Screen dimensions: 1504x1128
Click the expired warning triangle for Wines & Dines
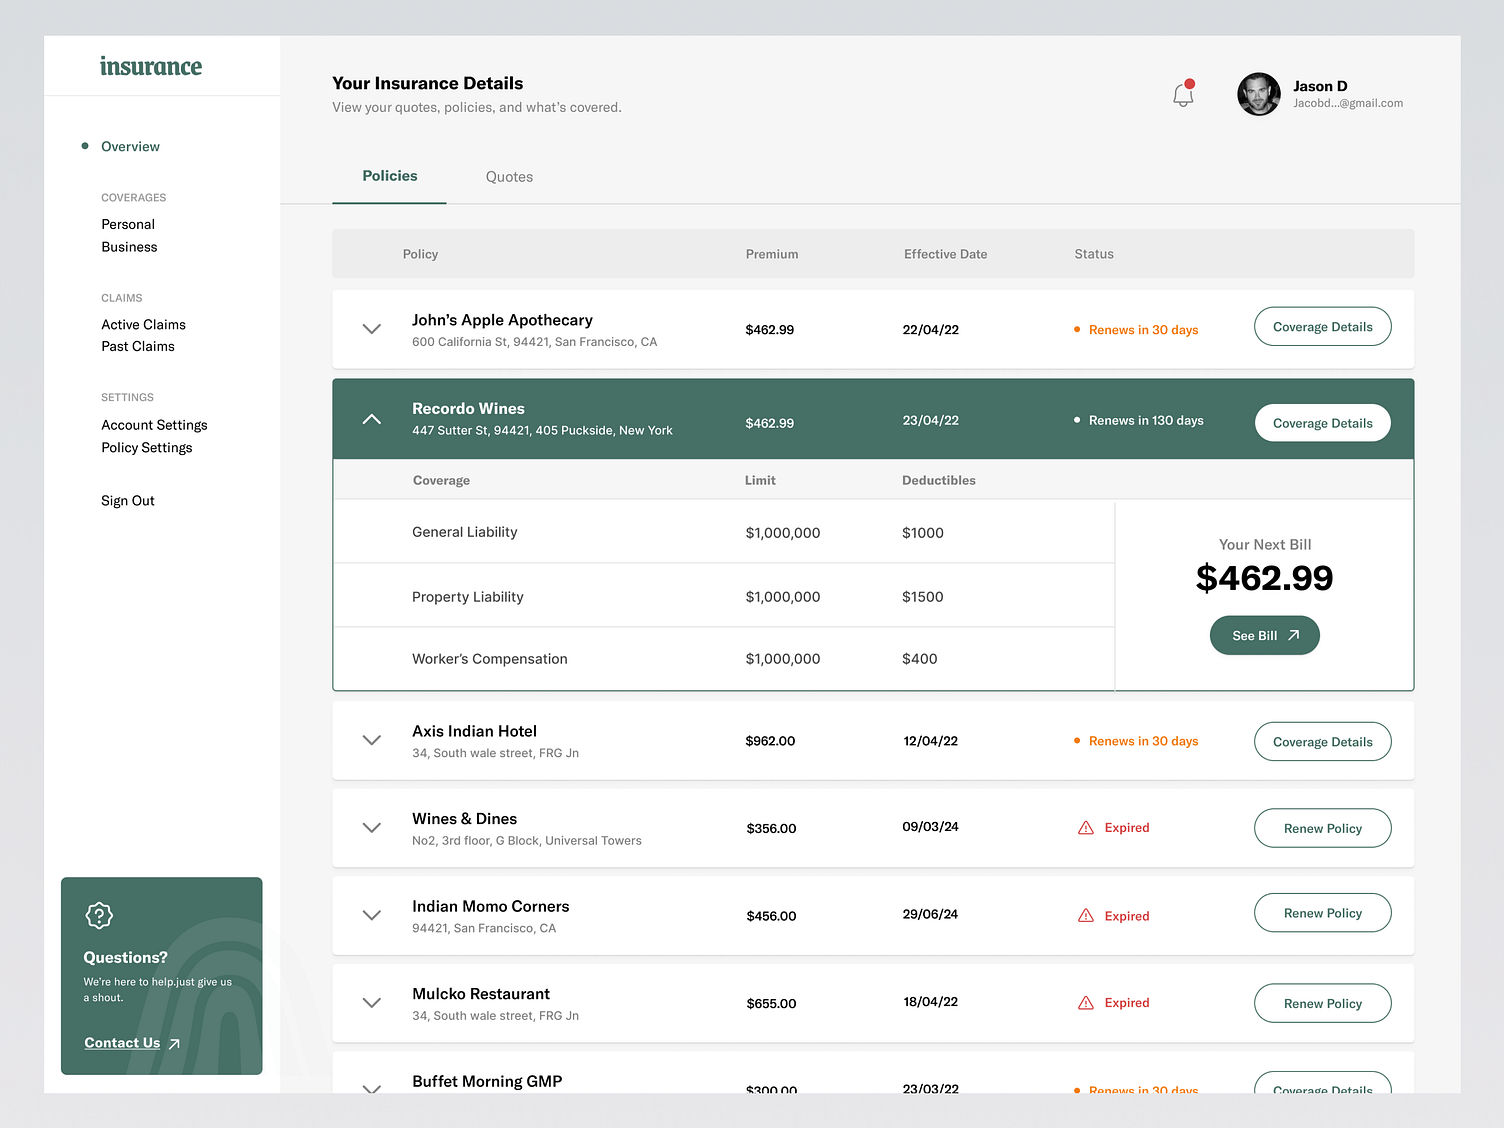pyautogui.click(x=1085, y=827)
